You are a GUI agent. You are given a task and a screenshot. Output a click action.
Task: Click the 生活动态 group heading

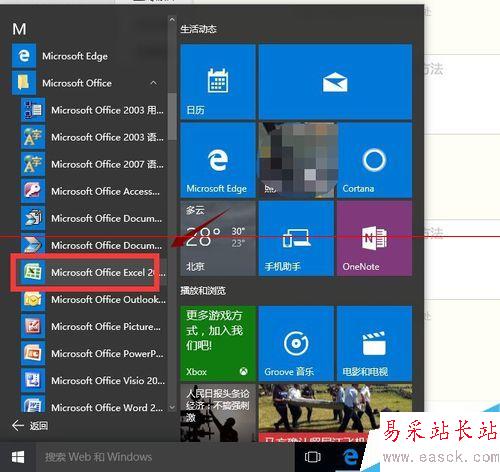pyautogui.click(x=199, y=29)
